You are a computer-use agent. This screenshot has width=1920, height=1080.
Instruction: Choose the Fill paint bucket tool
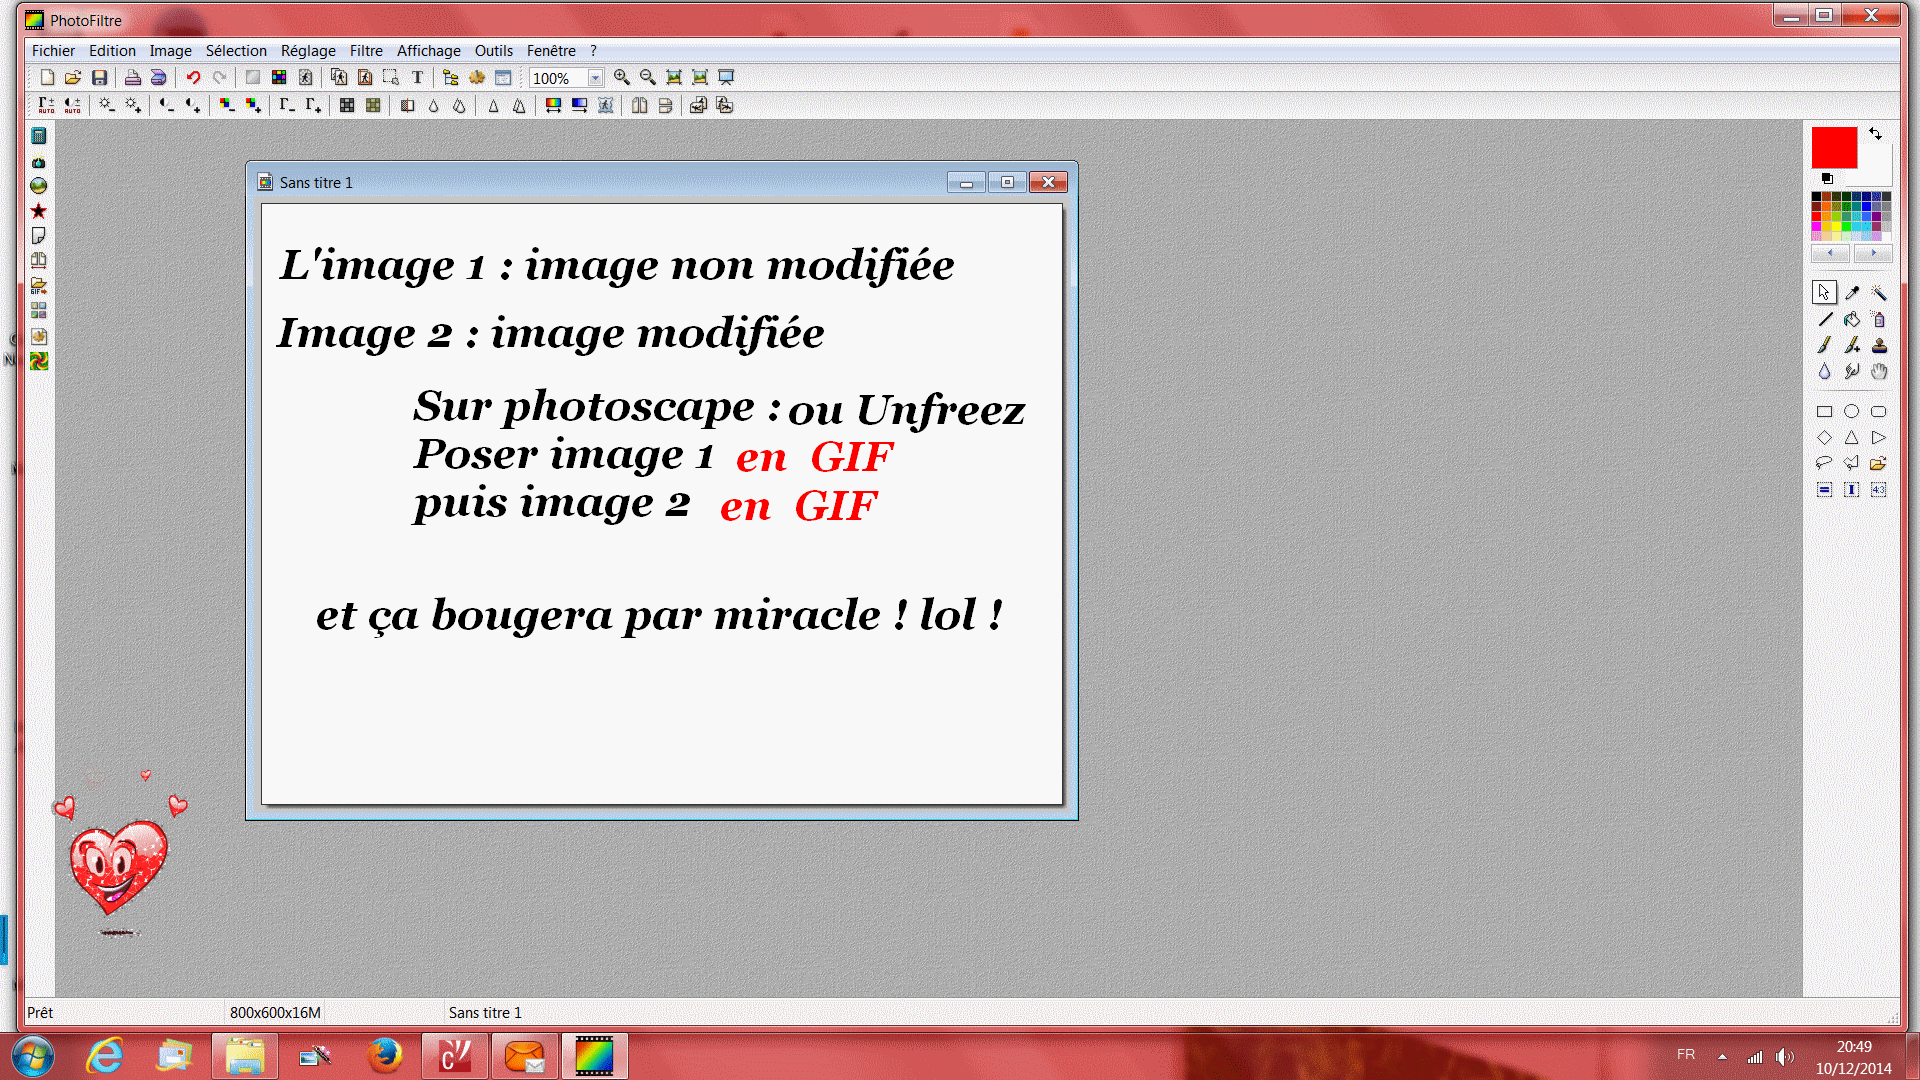click(1852, 319)
